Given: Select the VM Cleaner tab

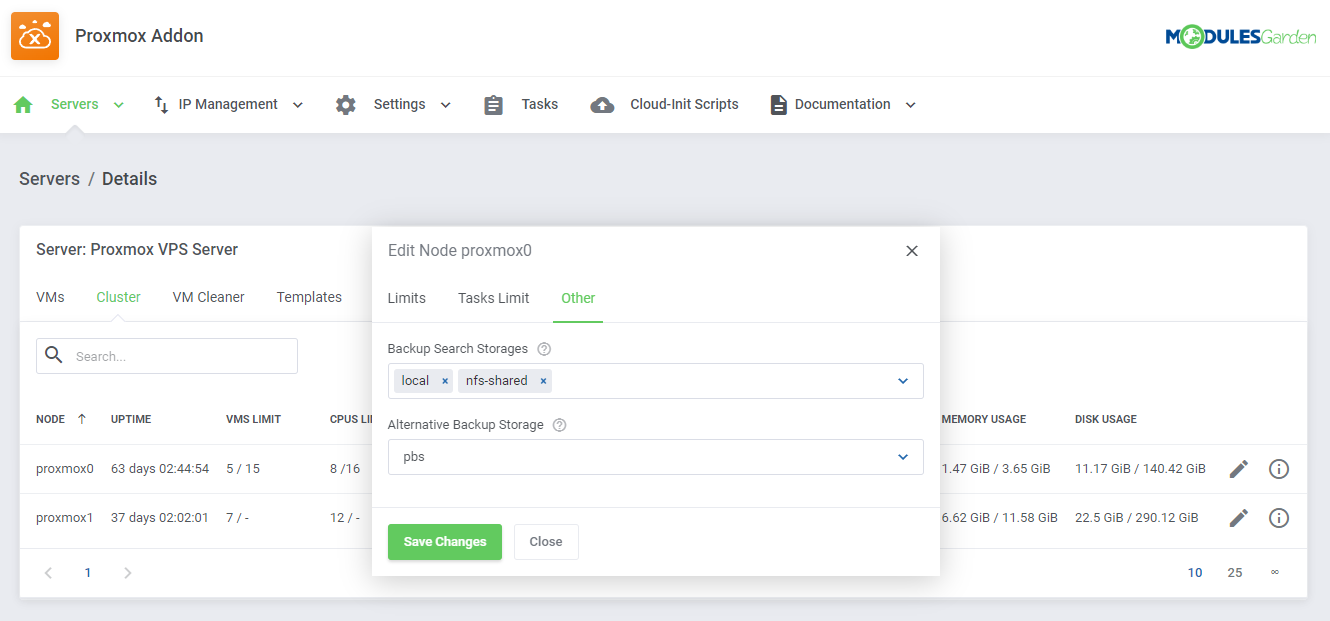Looking at the screenshot, I should 208,297.
